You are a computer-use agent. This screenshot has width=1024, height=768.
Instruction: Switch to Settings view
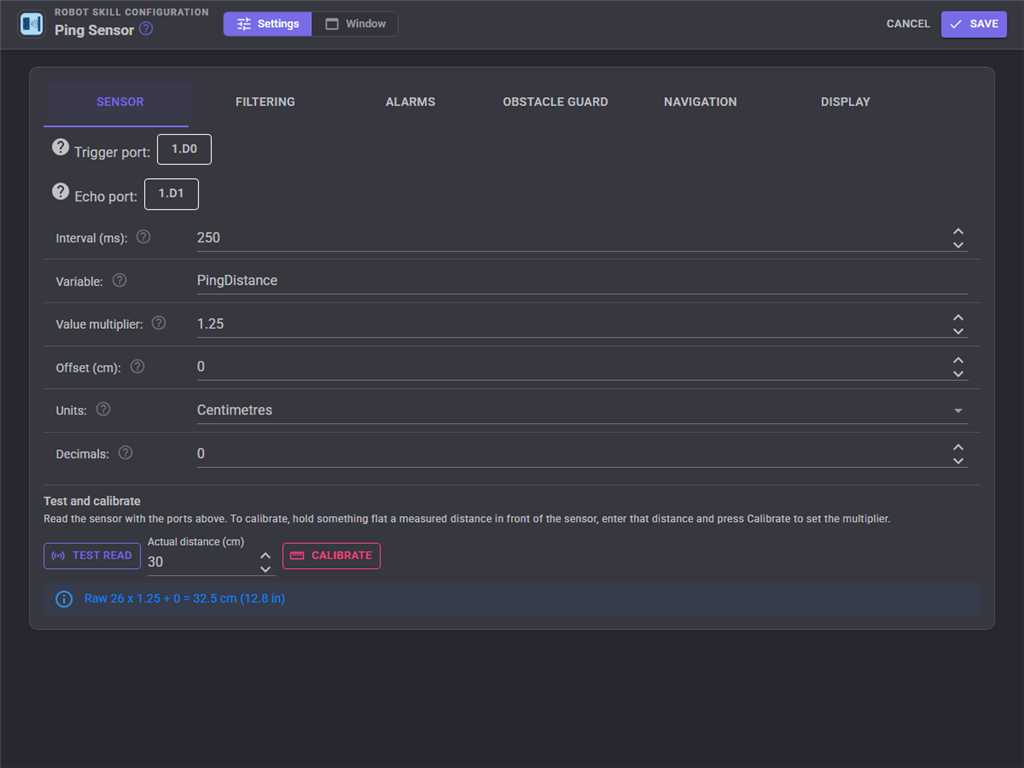coord(268,24)
